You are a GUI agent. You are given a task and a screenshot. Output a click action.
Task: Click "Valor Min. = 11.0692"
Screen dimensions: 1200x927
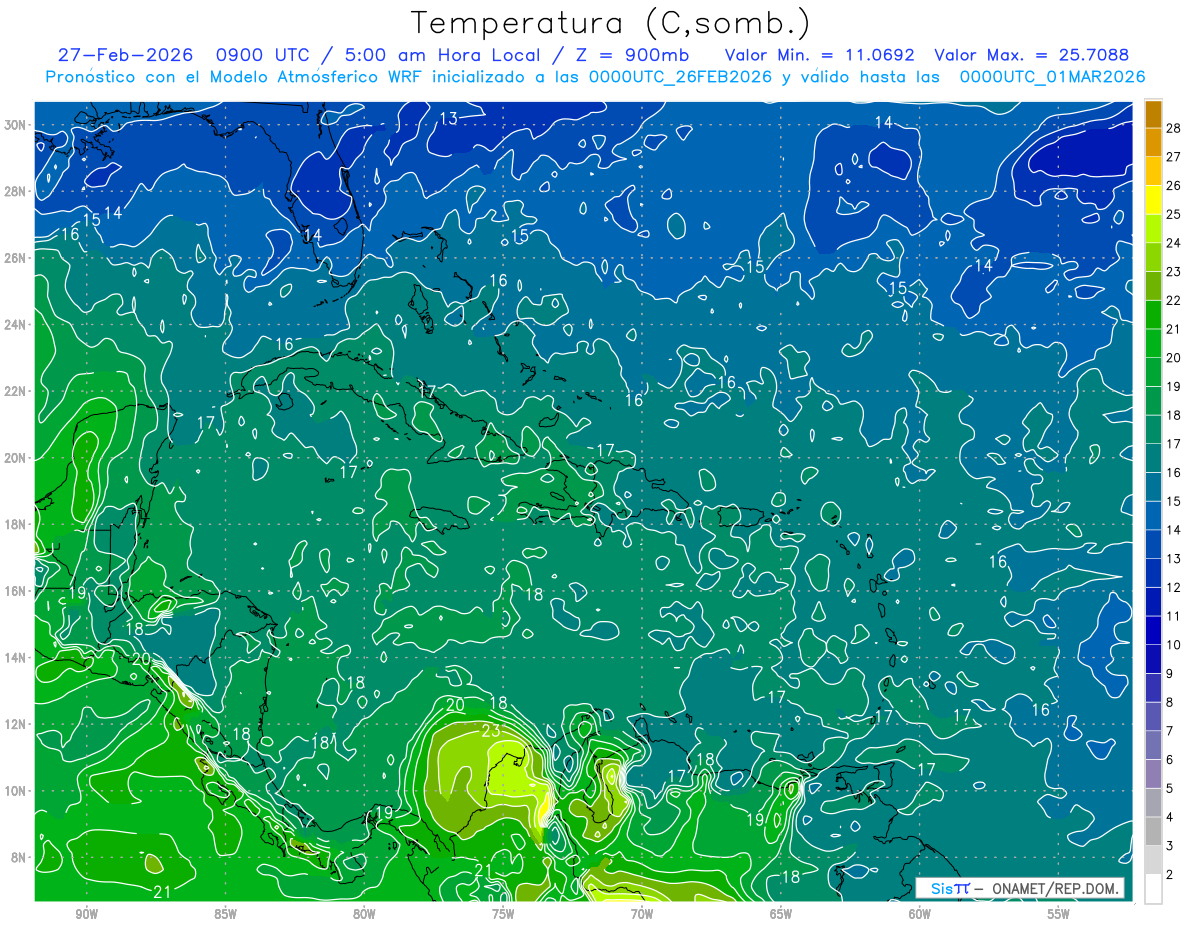tap(819, 55)
